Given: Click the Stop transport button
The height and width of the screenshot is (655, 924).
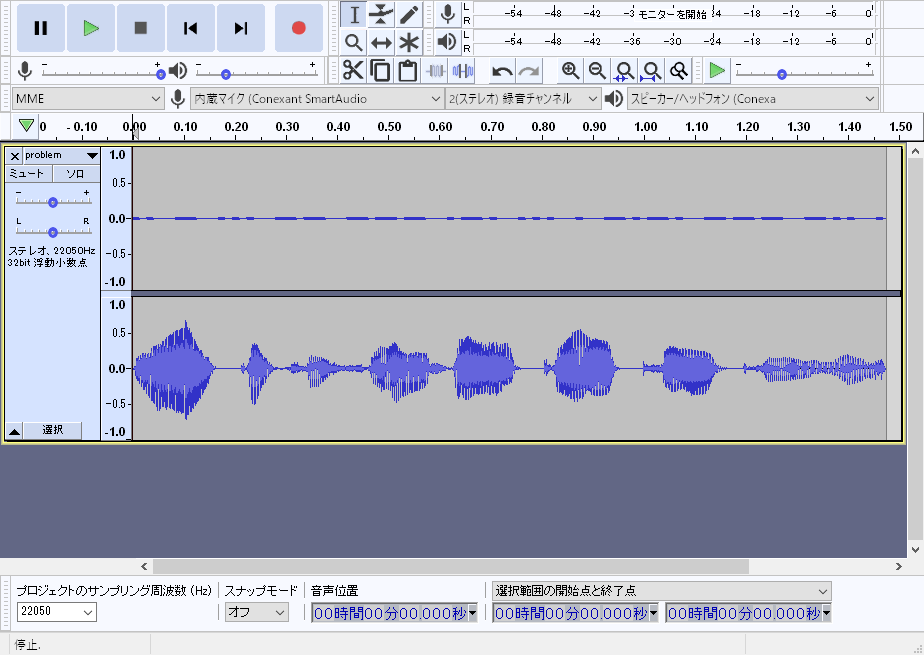Looking at the screenshot, I should tap(141, 28).
